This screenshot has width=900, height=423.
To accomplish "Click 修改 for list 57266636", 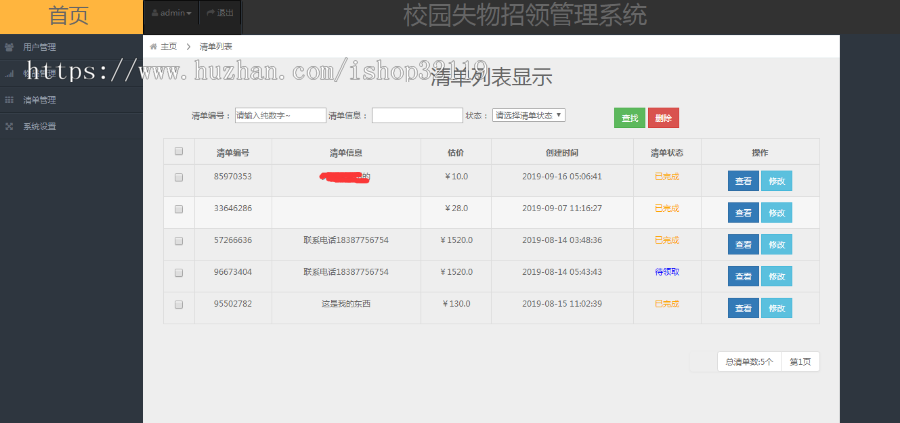I will [777, 245].
